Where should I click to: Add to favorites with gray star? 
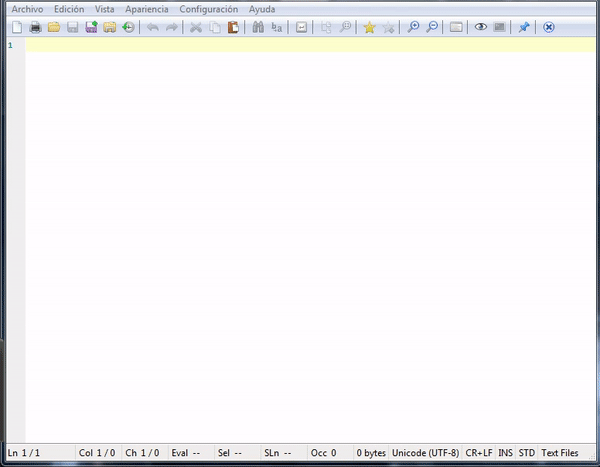[388, 27]
